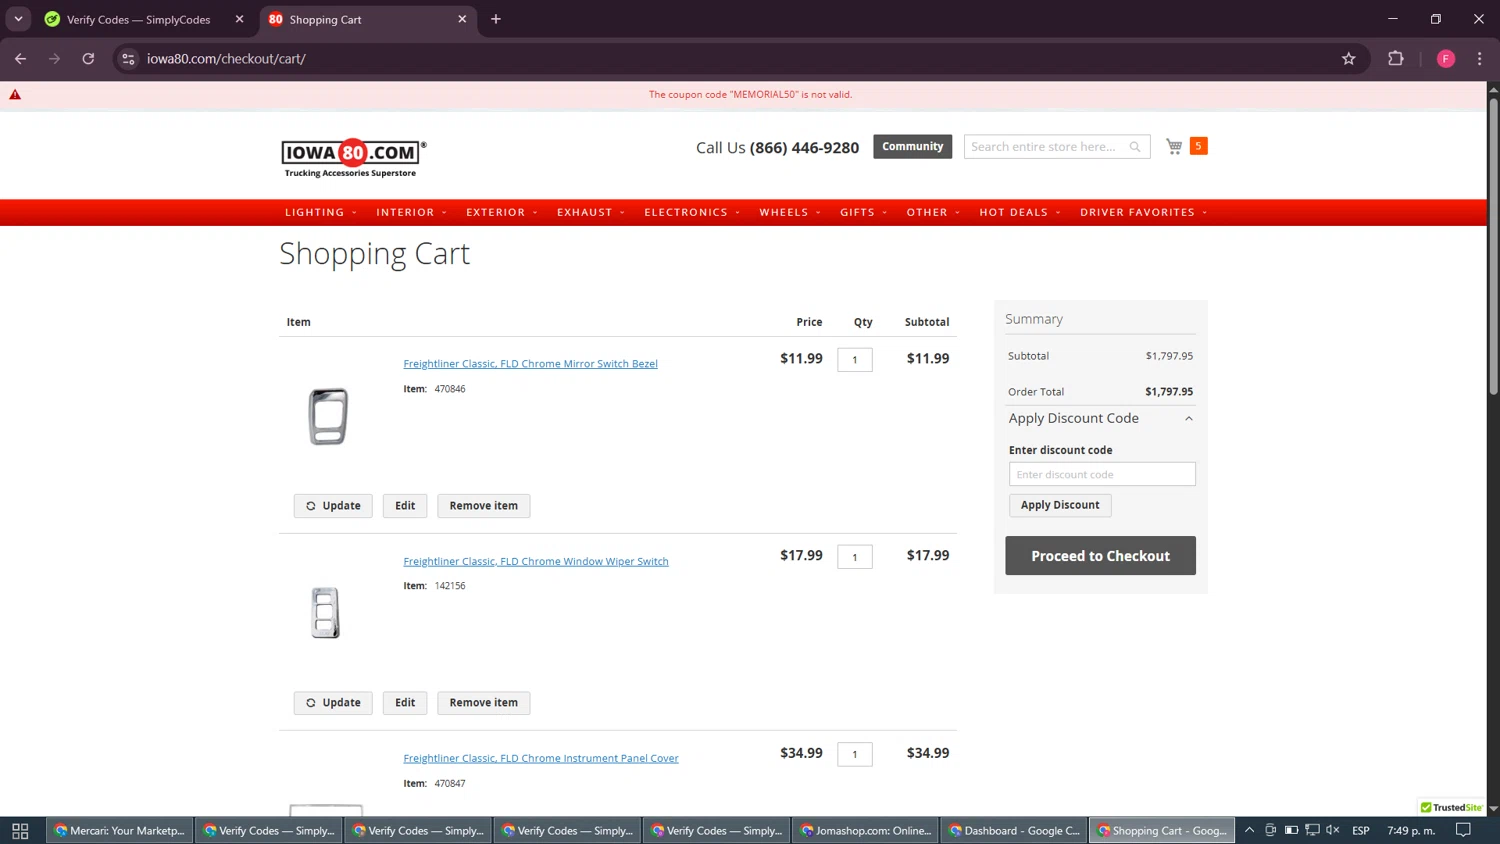
Task: Click the Mirror Switch Bezel product thumbnail
Action: point(328,416)
